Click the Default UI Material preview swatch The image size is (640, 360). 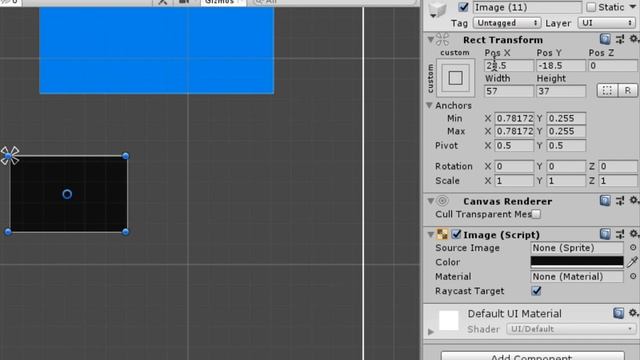pyautogui.click(x=449, y=320)
